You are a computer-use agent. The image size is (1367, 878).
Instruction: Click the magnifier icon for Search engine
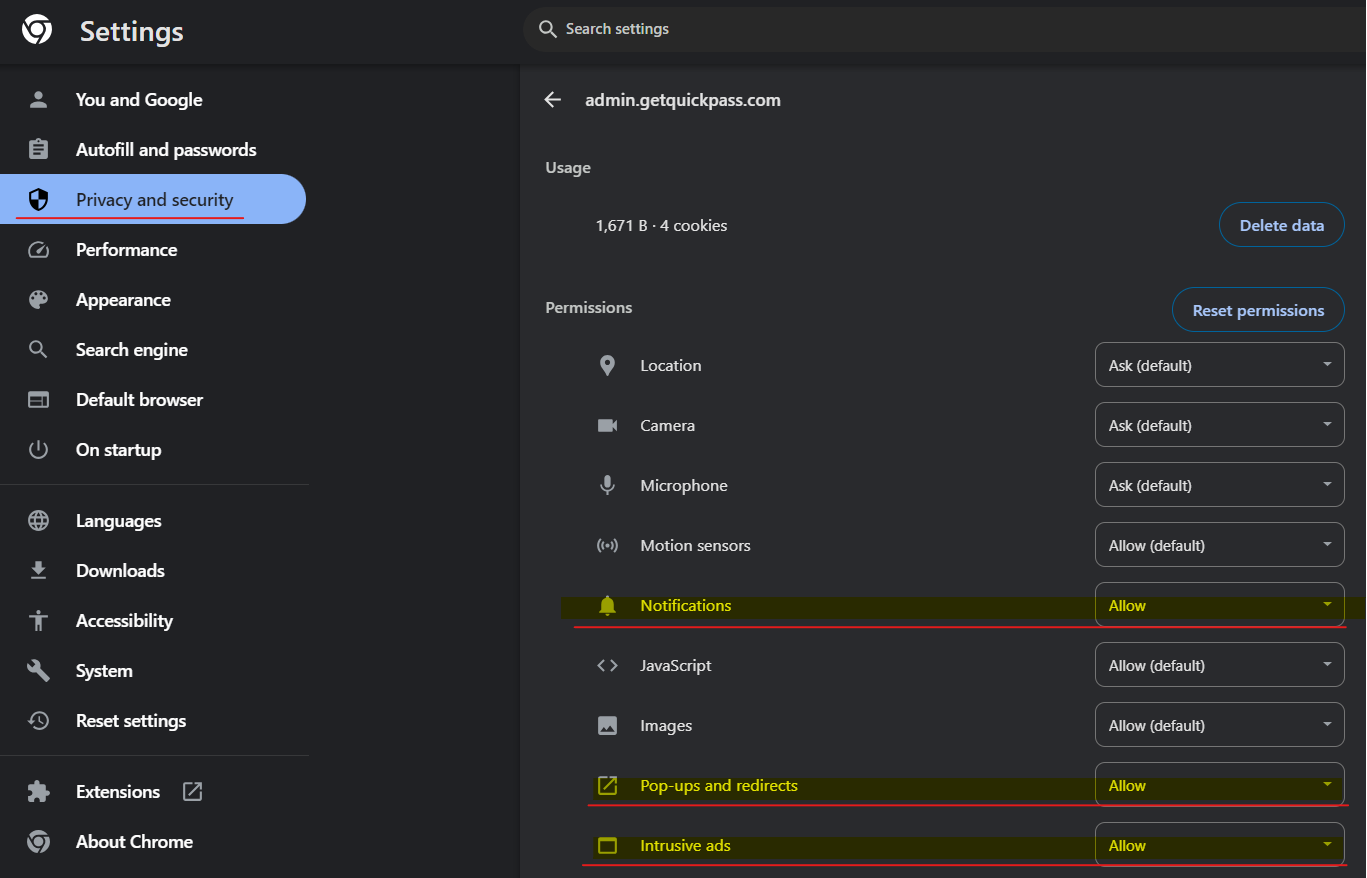coord(38,349)
